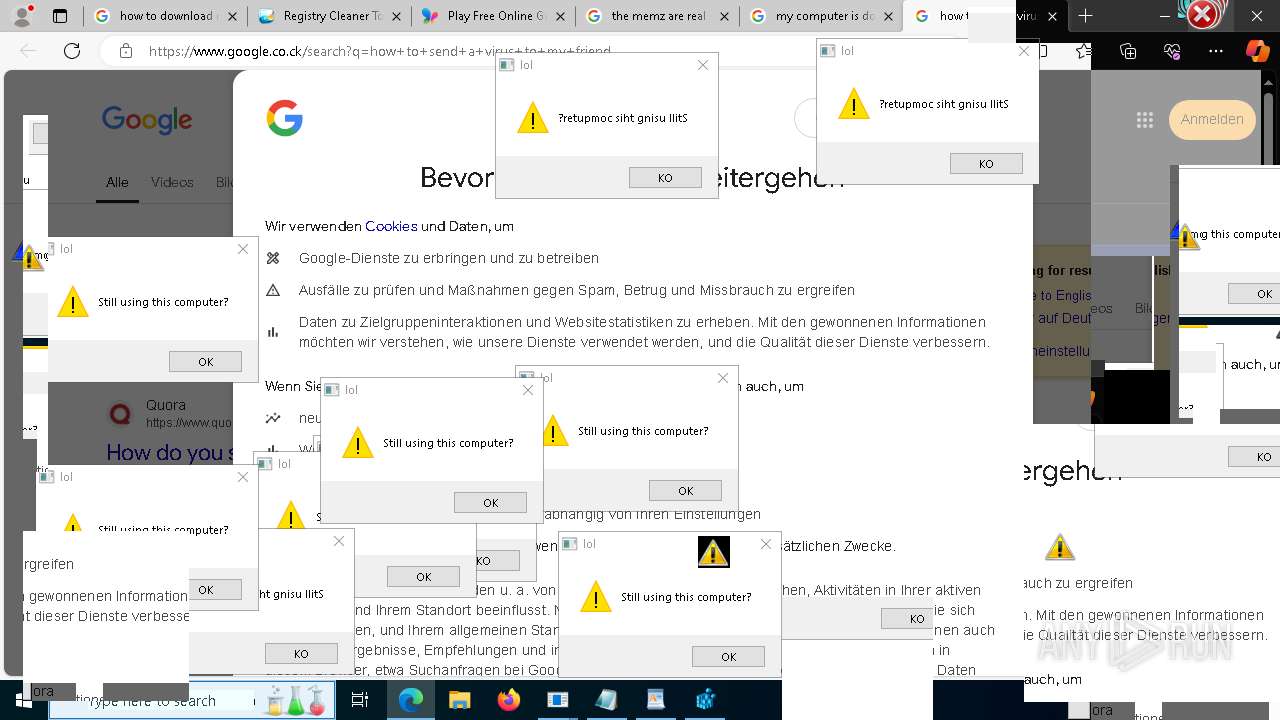Open the tab actions menu icon
This screenshot has height=720, width=1280.
coord(60,16)
